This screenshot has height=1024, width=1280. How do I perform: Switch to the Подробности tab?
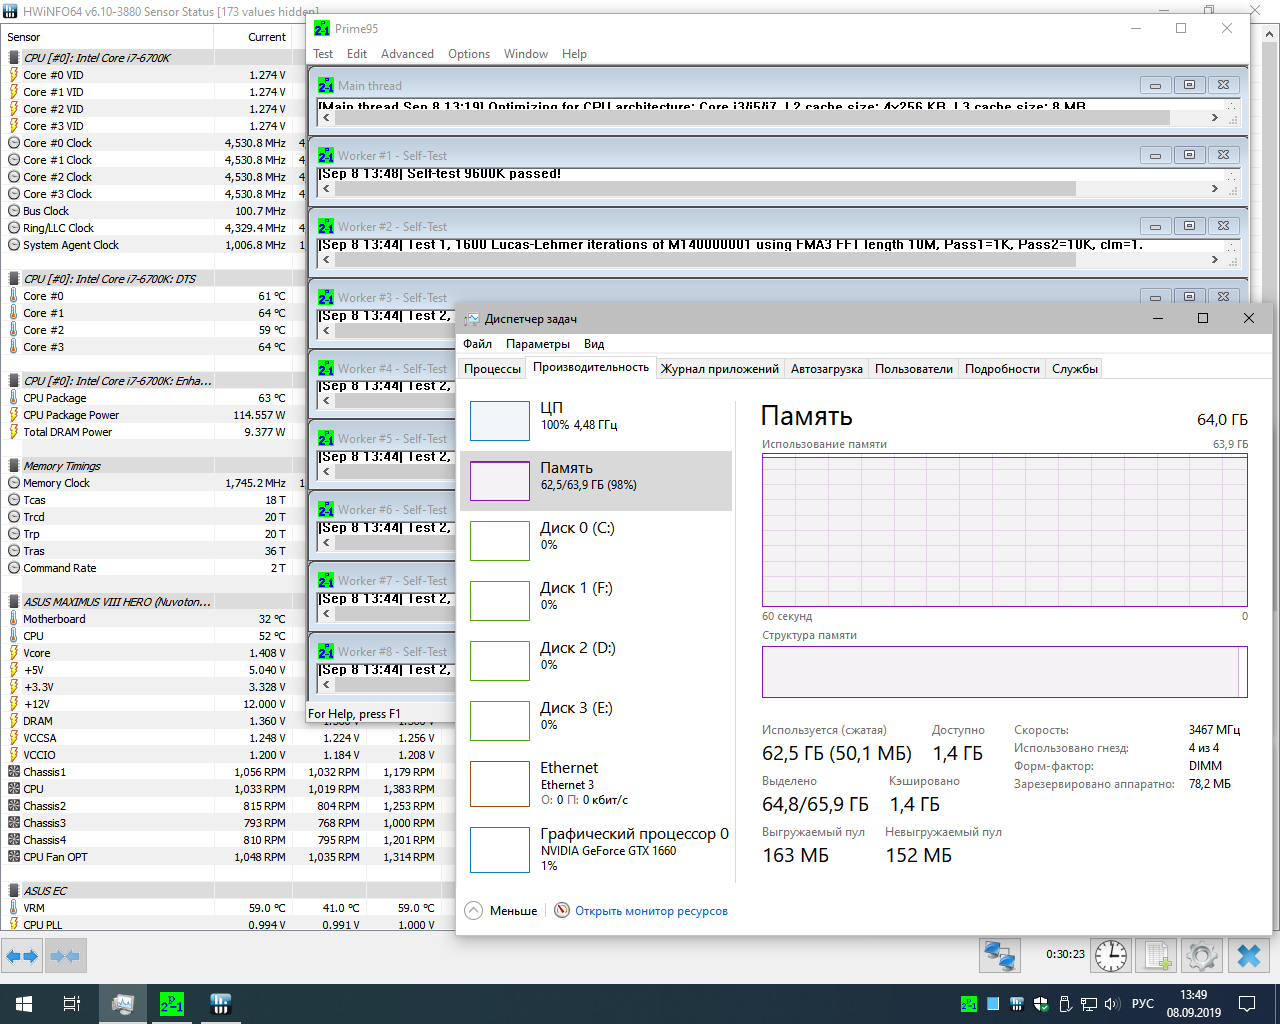coord(1002,369)
